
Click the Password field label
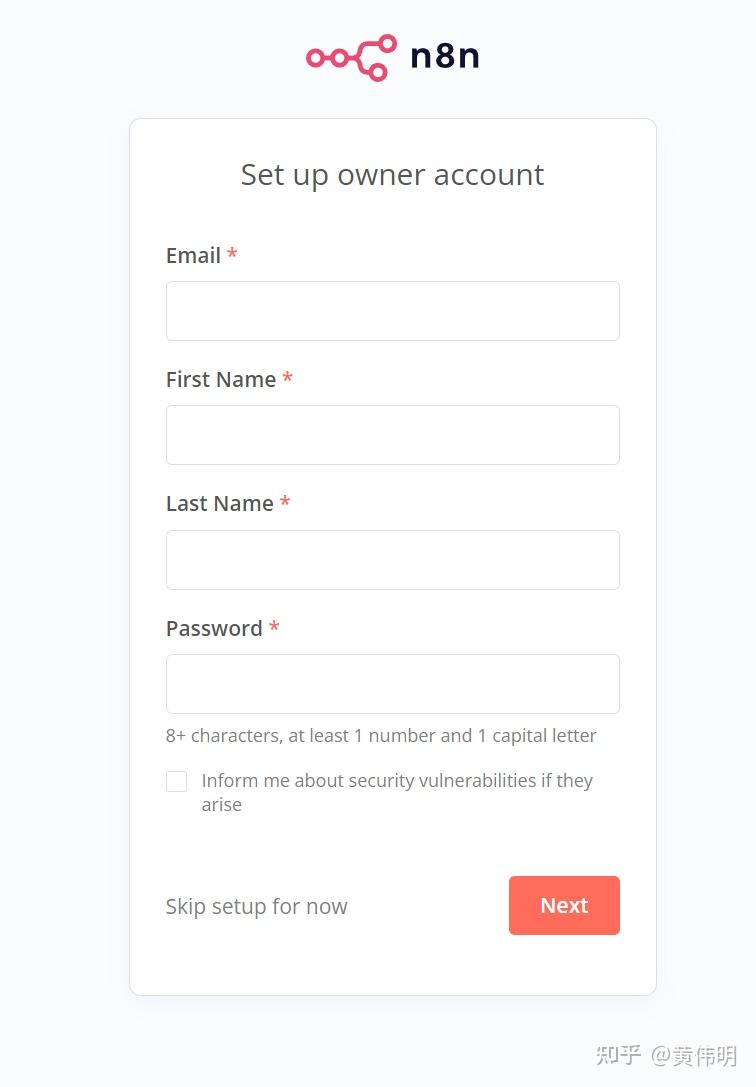click(x=214, y=629)
